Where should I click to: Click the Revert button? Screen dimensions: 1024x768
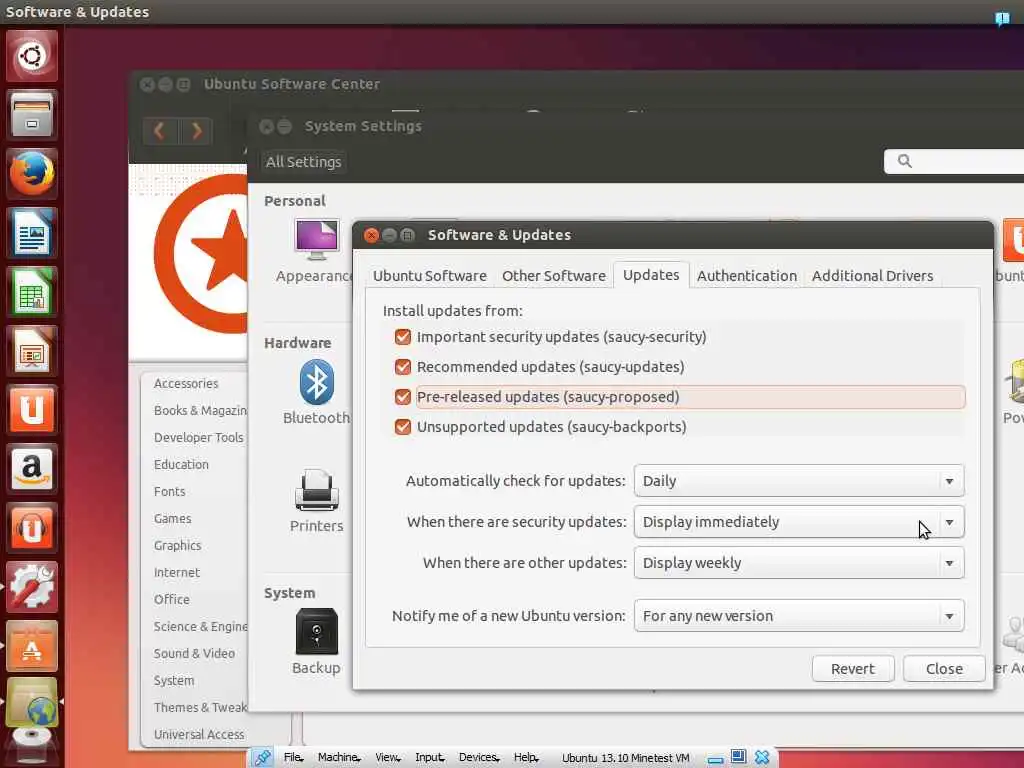point(852,669)
